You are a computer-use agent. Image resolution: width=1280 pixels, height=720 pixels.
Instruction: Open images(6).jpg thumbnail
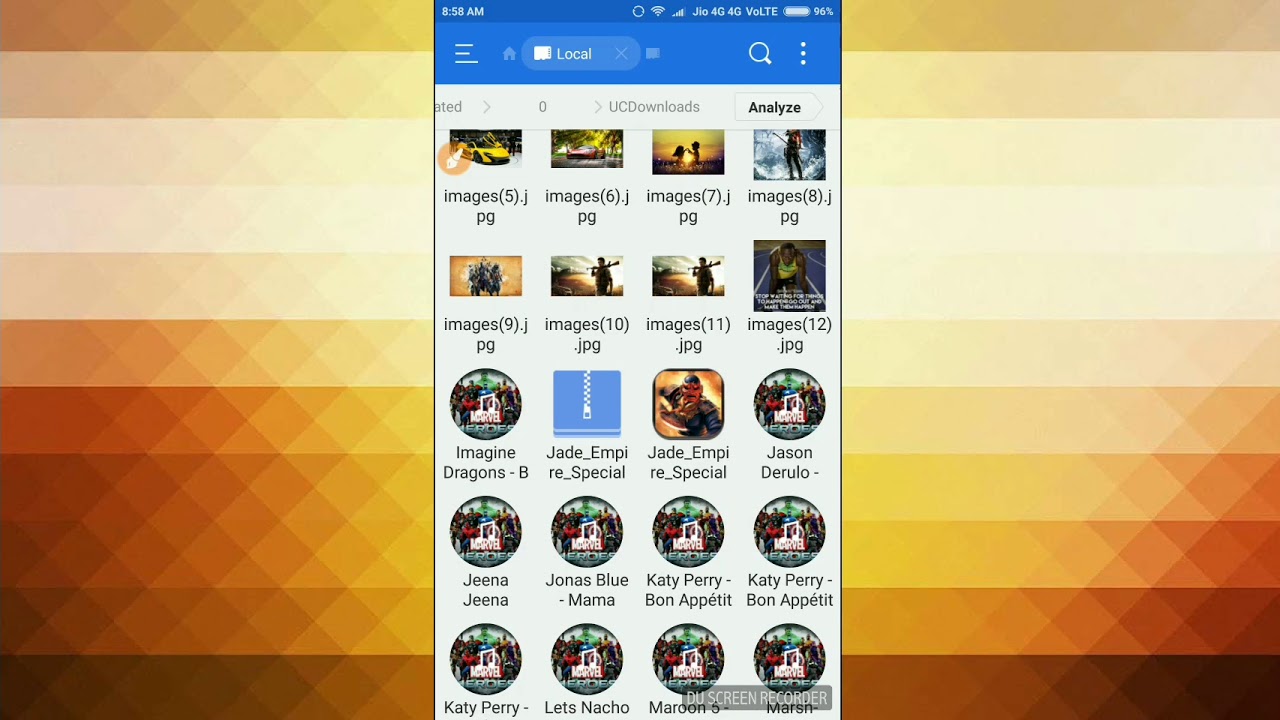[587, 148]
